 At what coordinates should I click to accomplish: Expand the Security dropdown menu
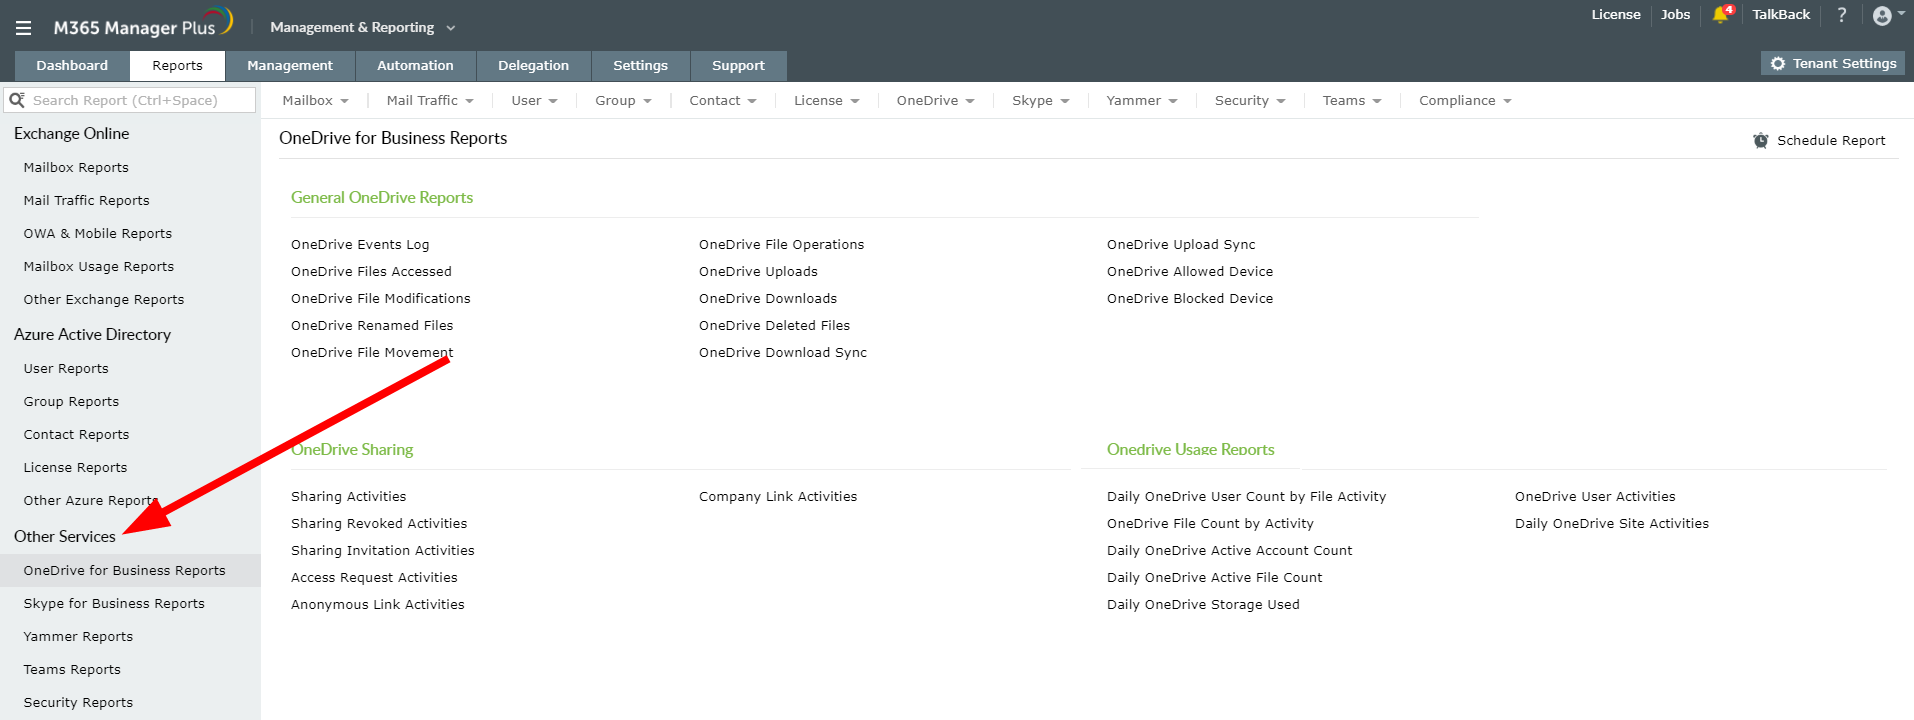1250,100
